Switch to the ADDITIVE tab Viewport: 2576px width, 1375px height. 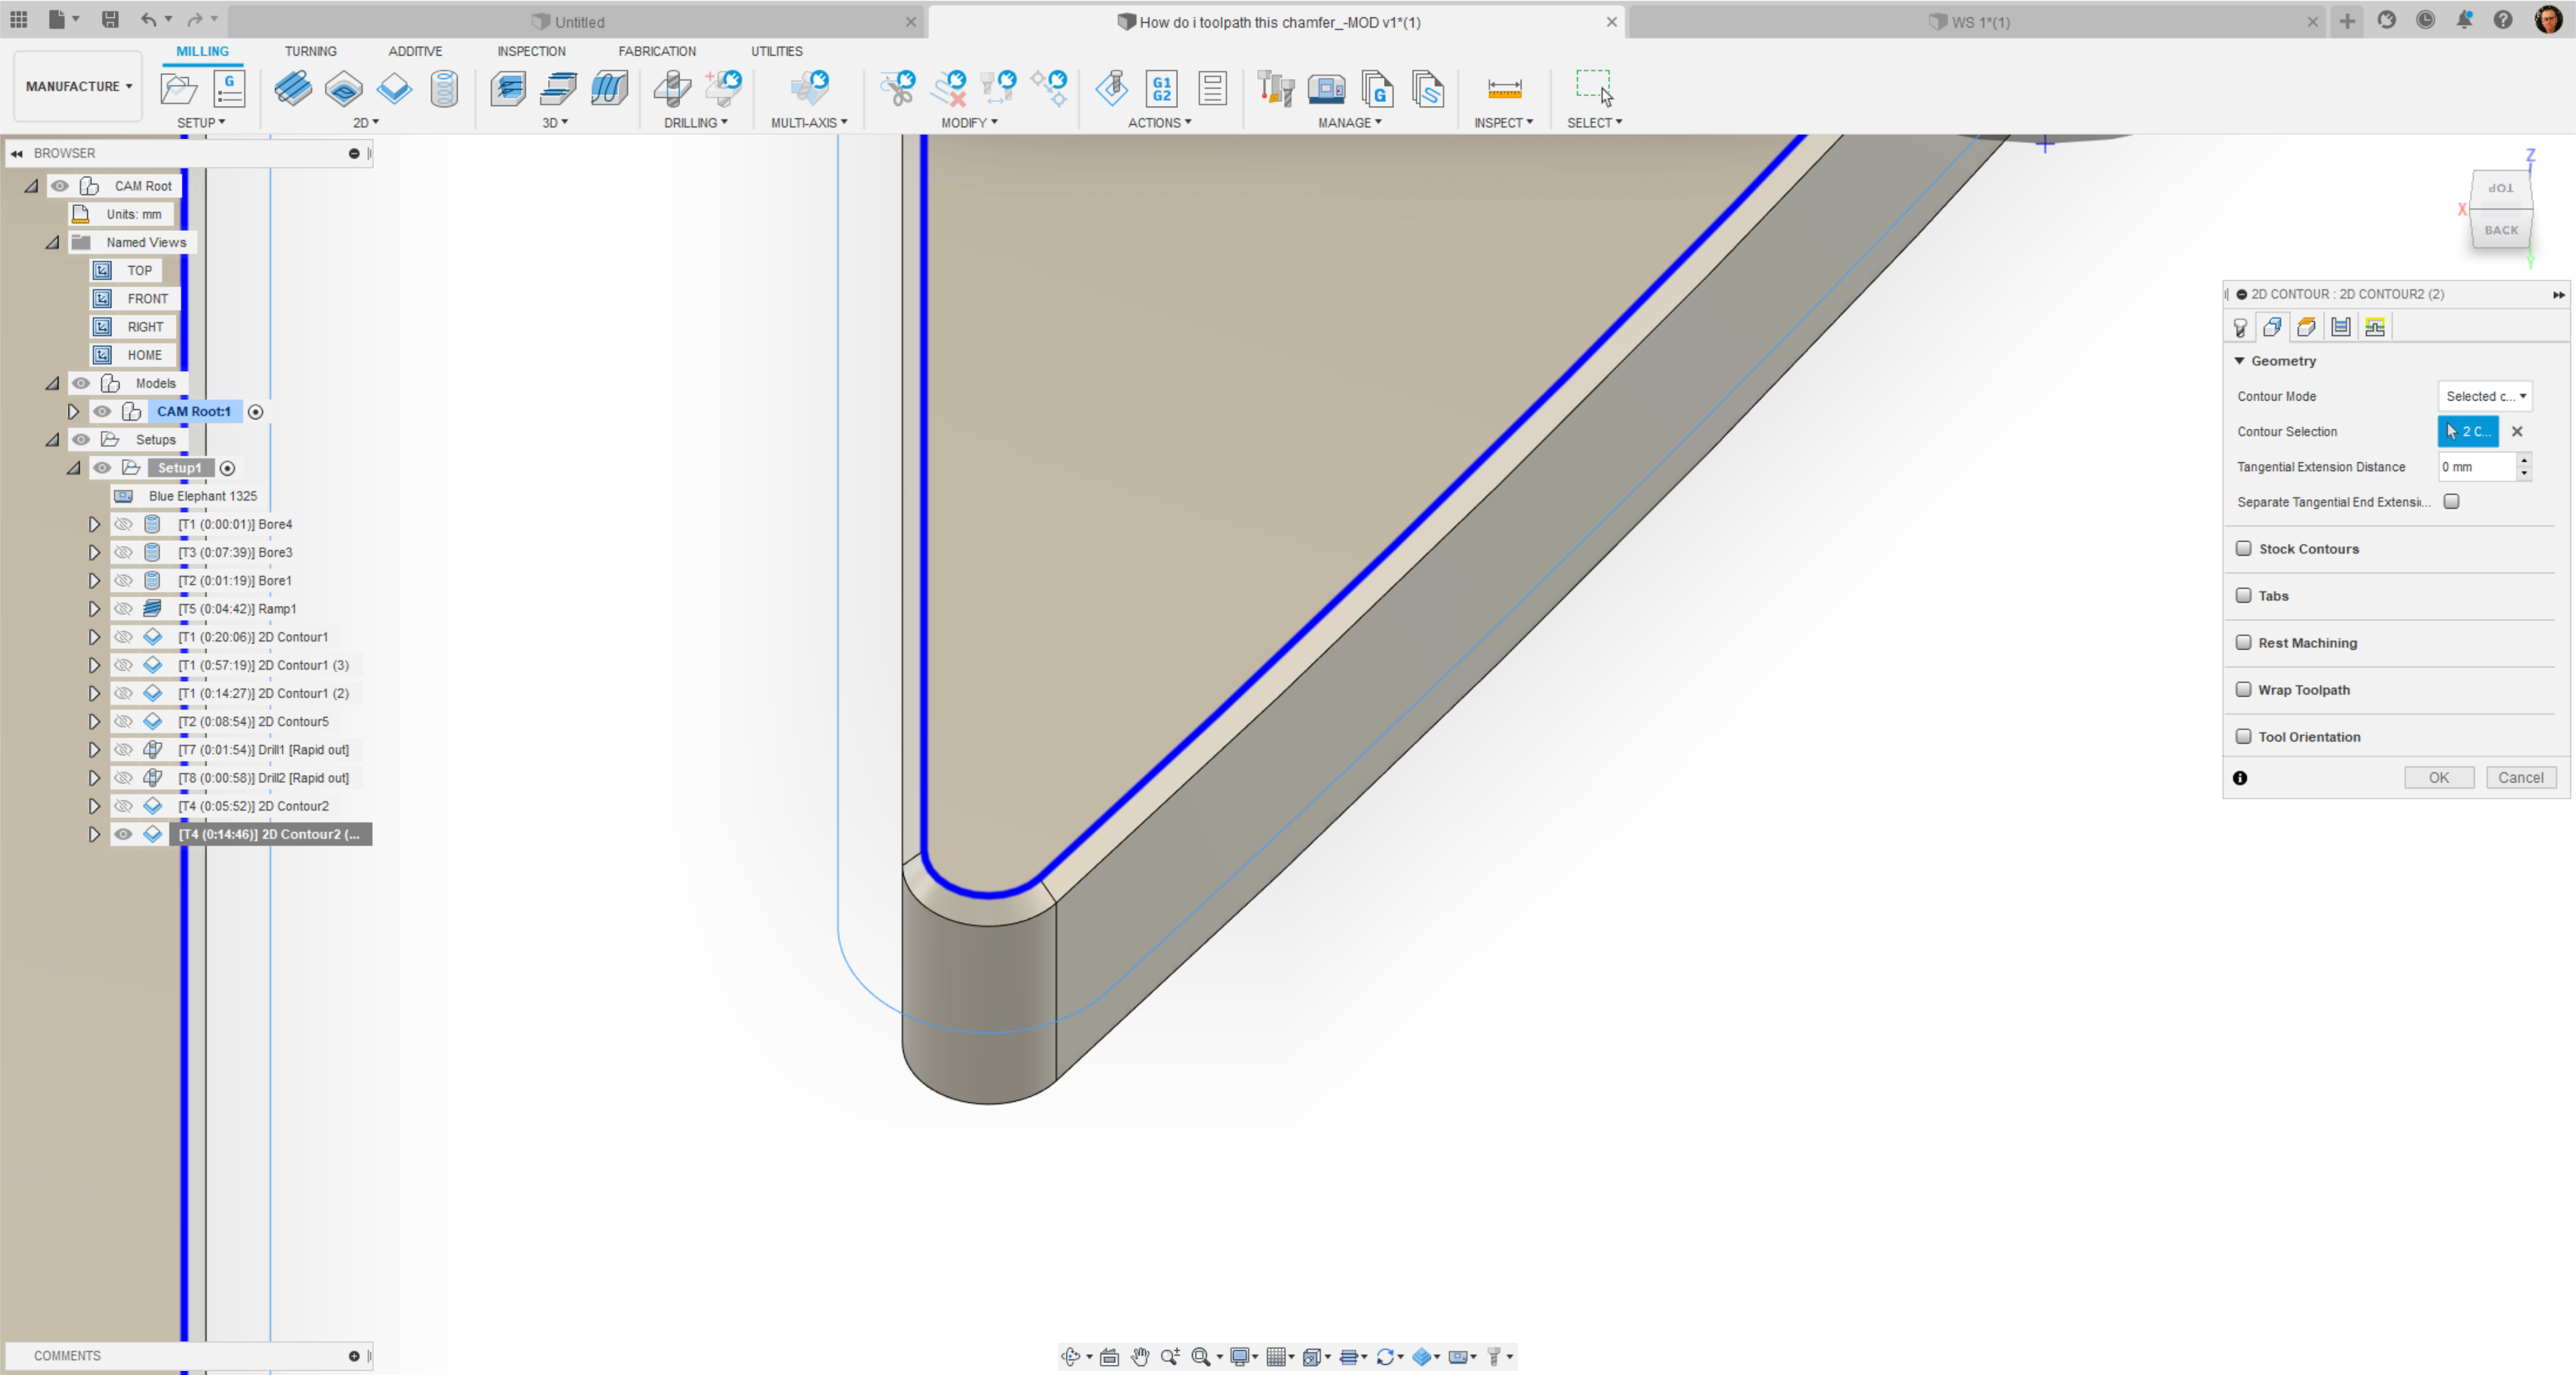point(415,51)
